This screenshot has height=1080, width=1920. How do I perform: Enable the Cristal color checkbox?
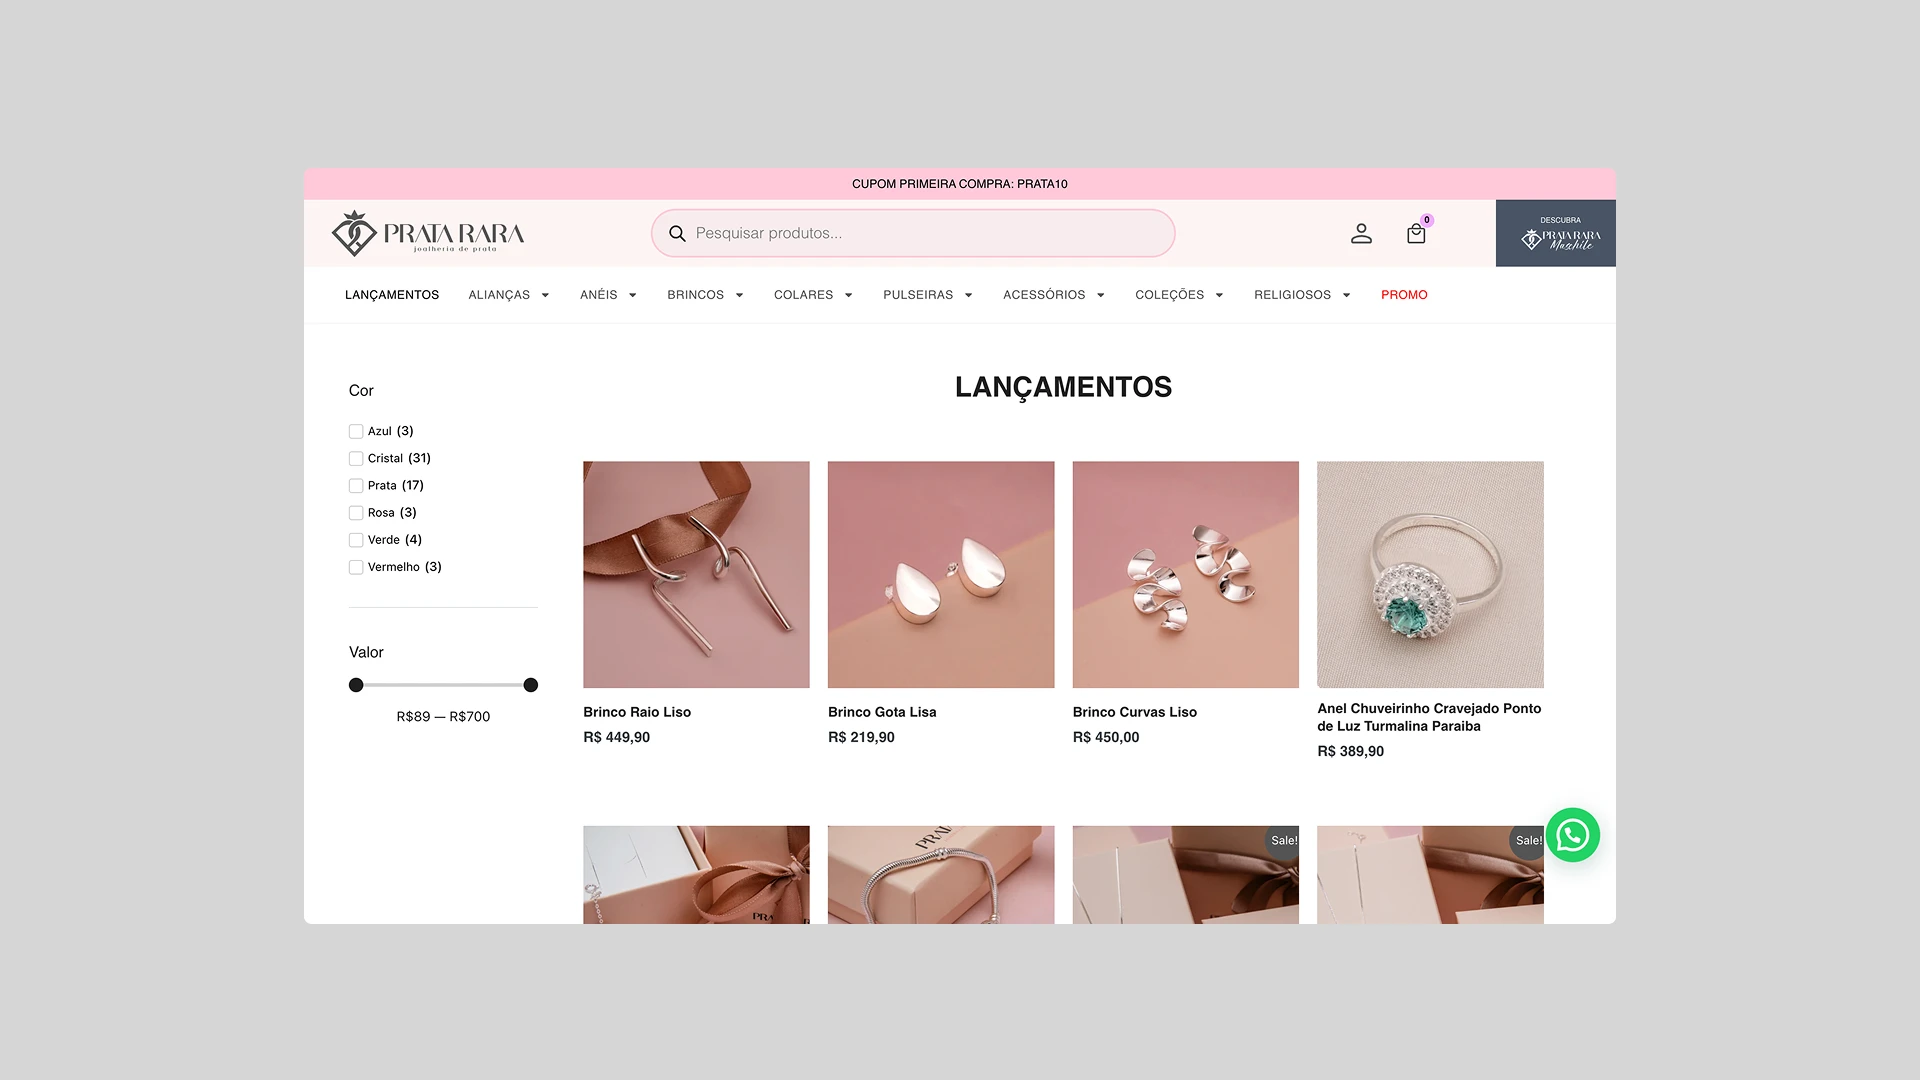pos(356,458)
